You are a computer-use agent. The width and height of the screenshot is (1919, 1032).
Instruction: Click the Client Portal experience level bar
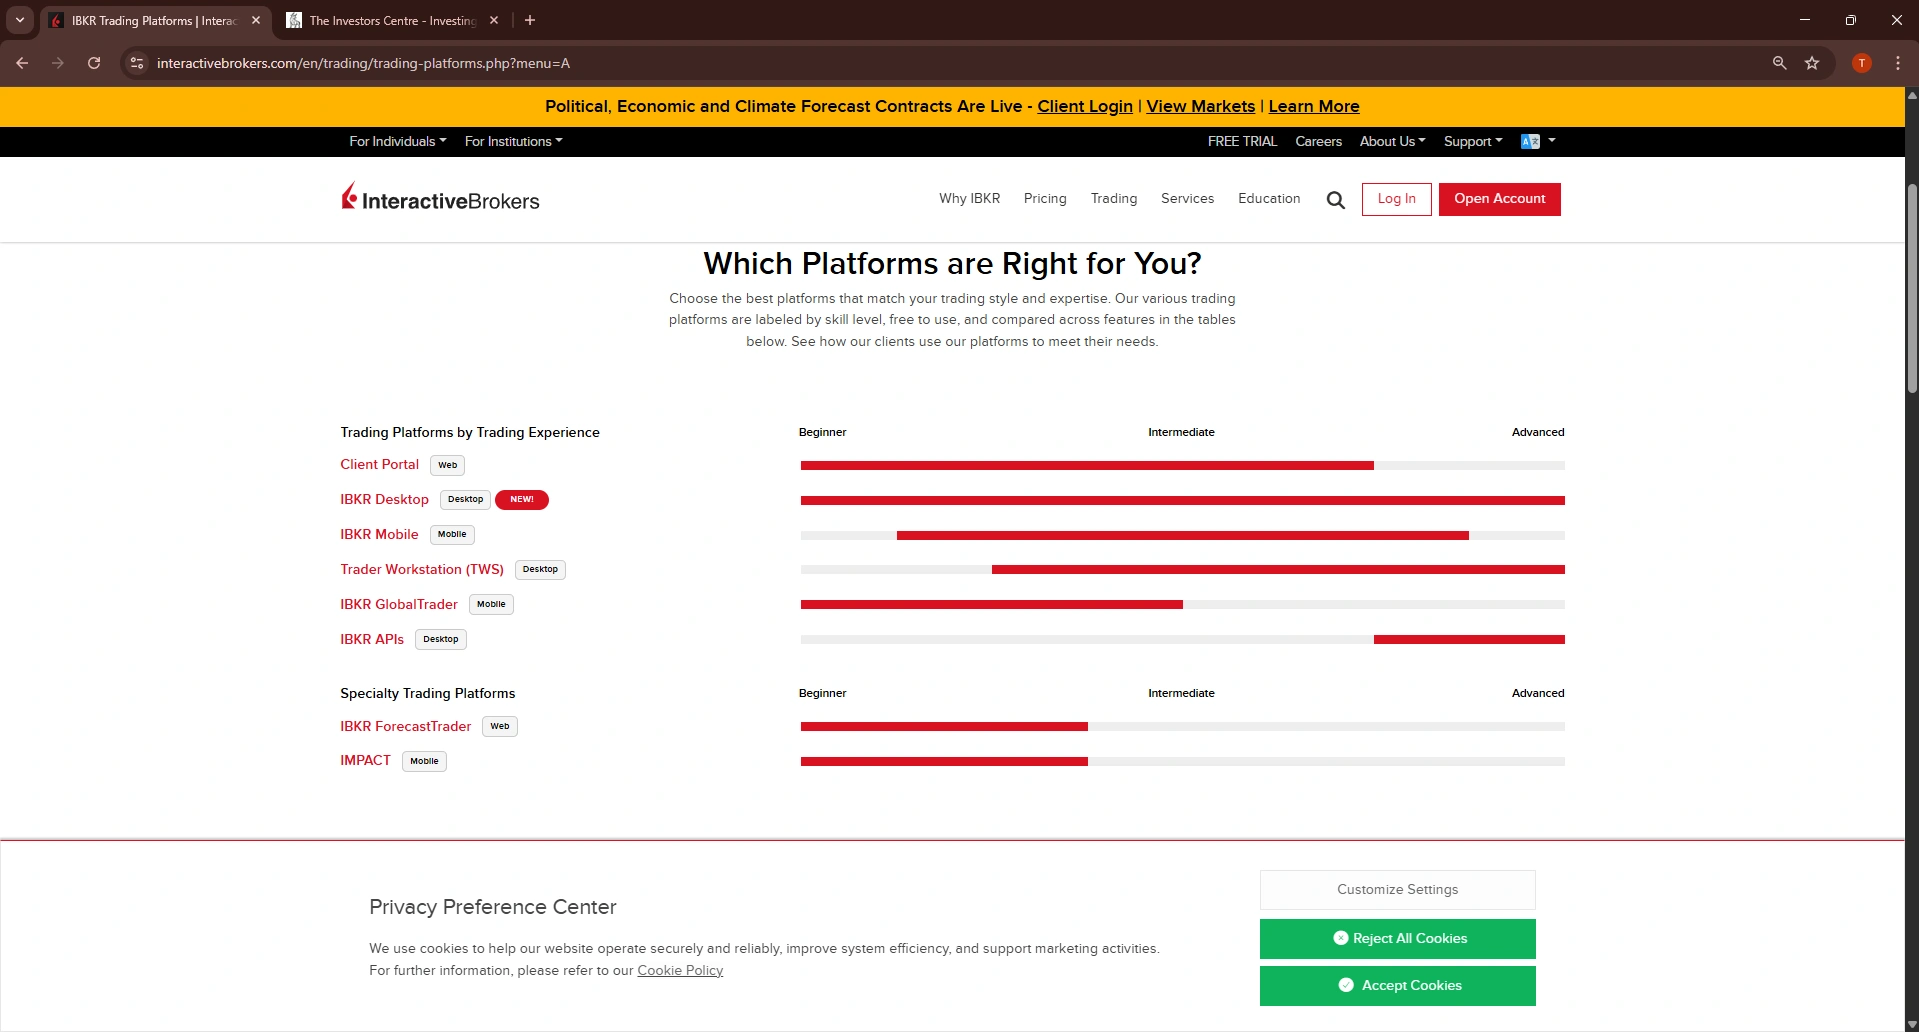[x=1182, y=466]
